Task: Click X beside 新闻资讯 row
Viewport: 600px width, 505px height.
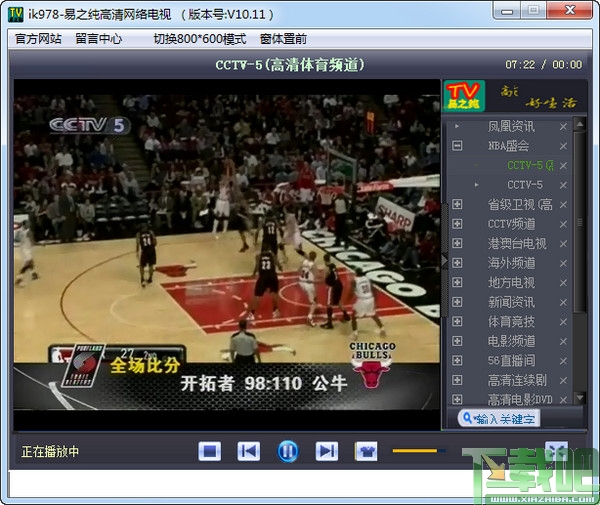Action: tap(563, 302)
